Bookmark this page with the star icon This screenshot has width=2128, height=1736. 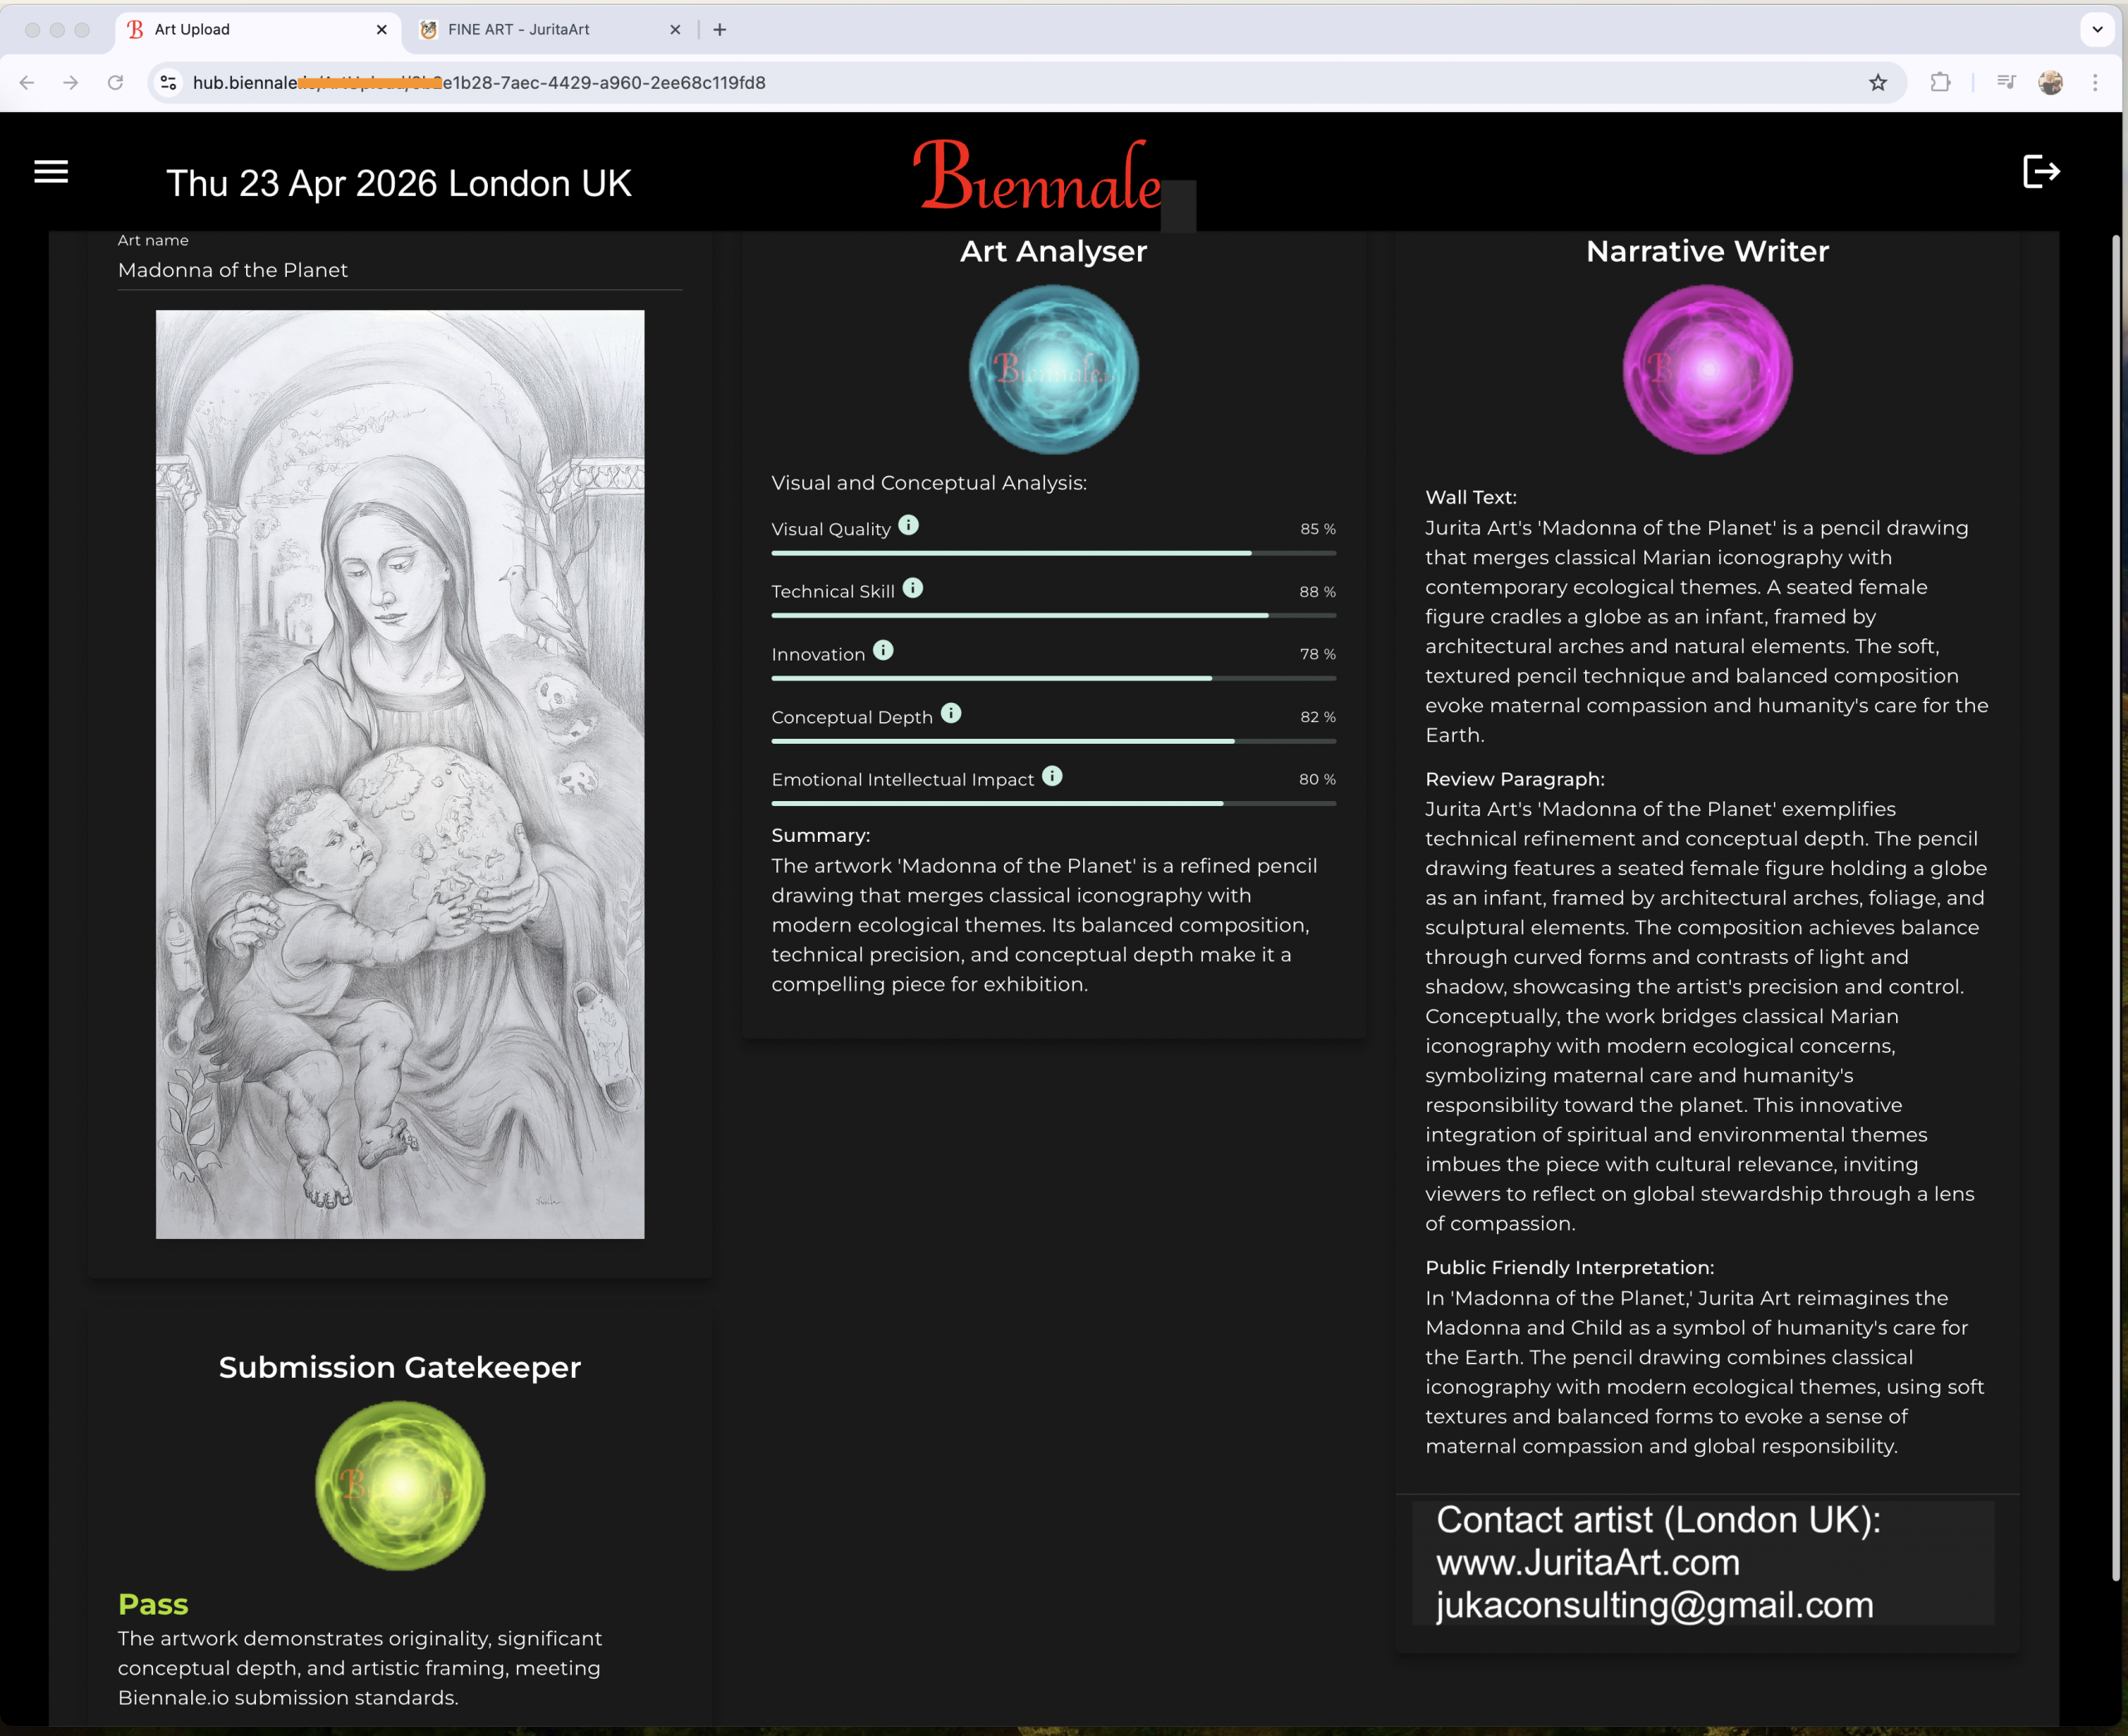coord(1878,83)
